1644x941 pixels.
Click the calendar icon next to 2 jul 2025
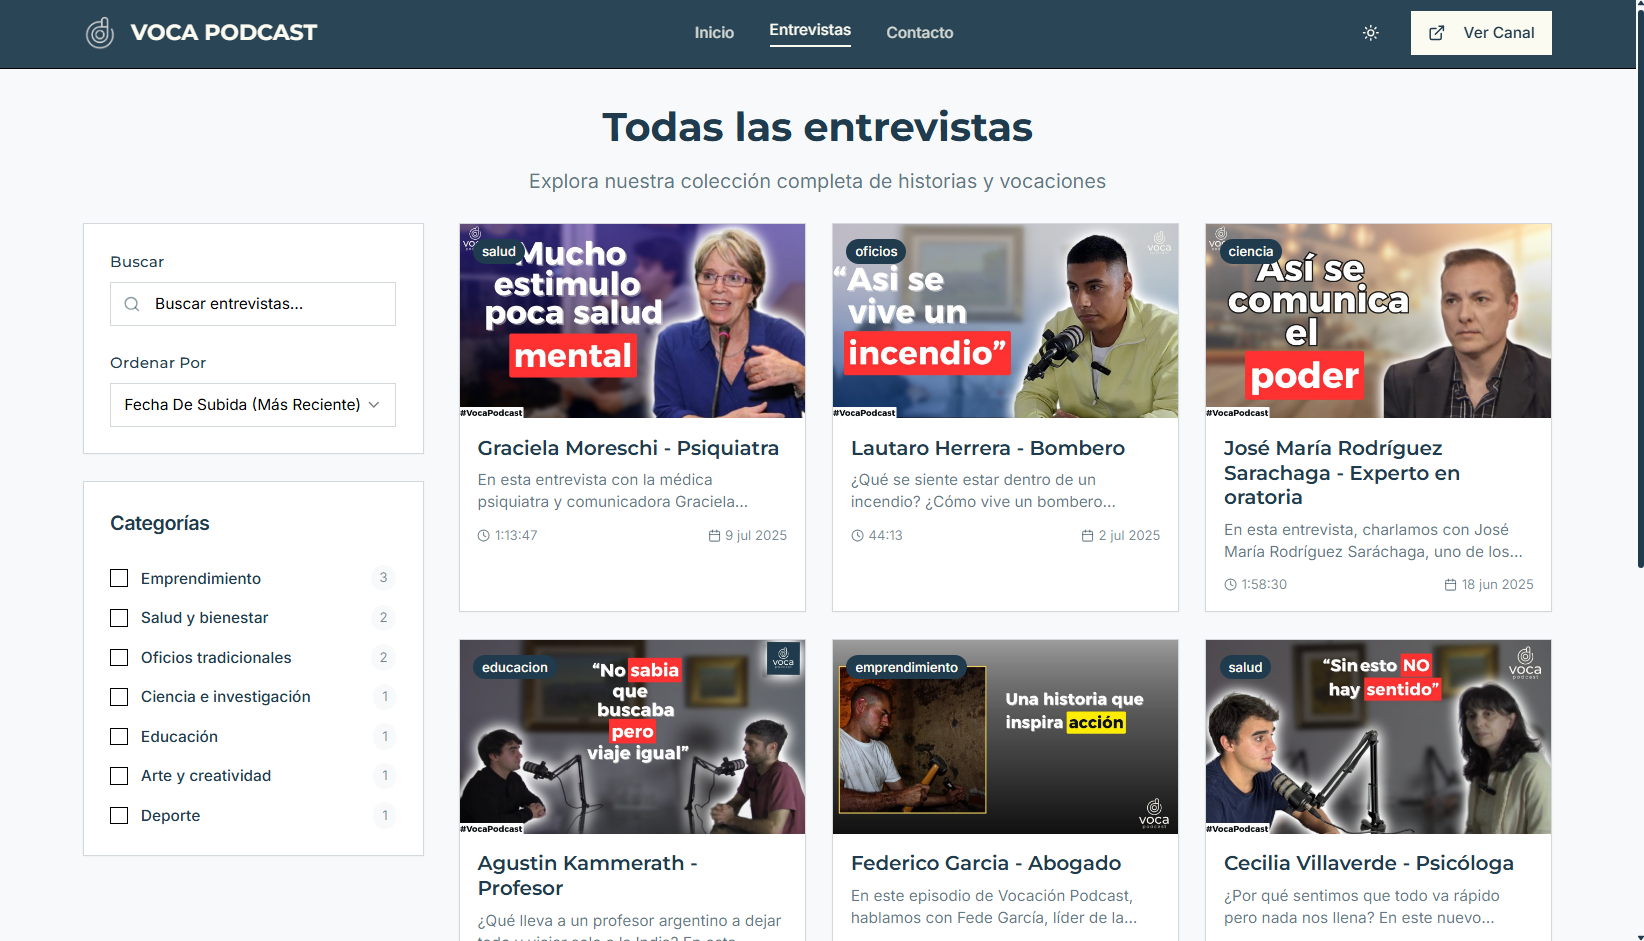pyautogui.click(x=1085, y=535)
